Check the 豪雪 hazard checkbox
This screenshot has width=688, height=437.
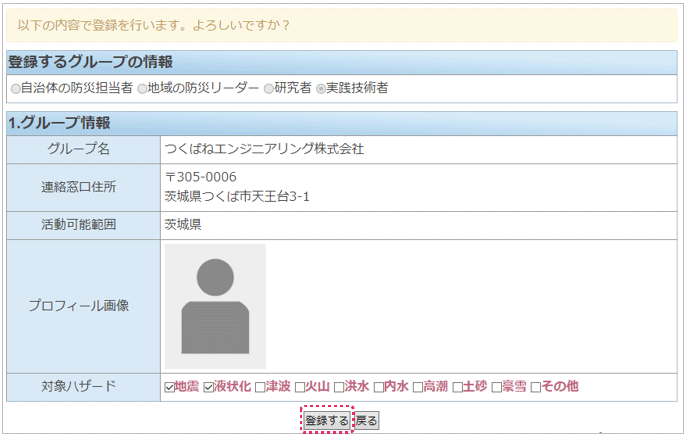tap(496, 387)
